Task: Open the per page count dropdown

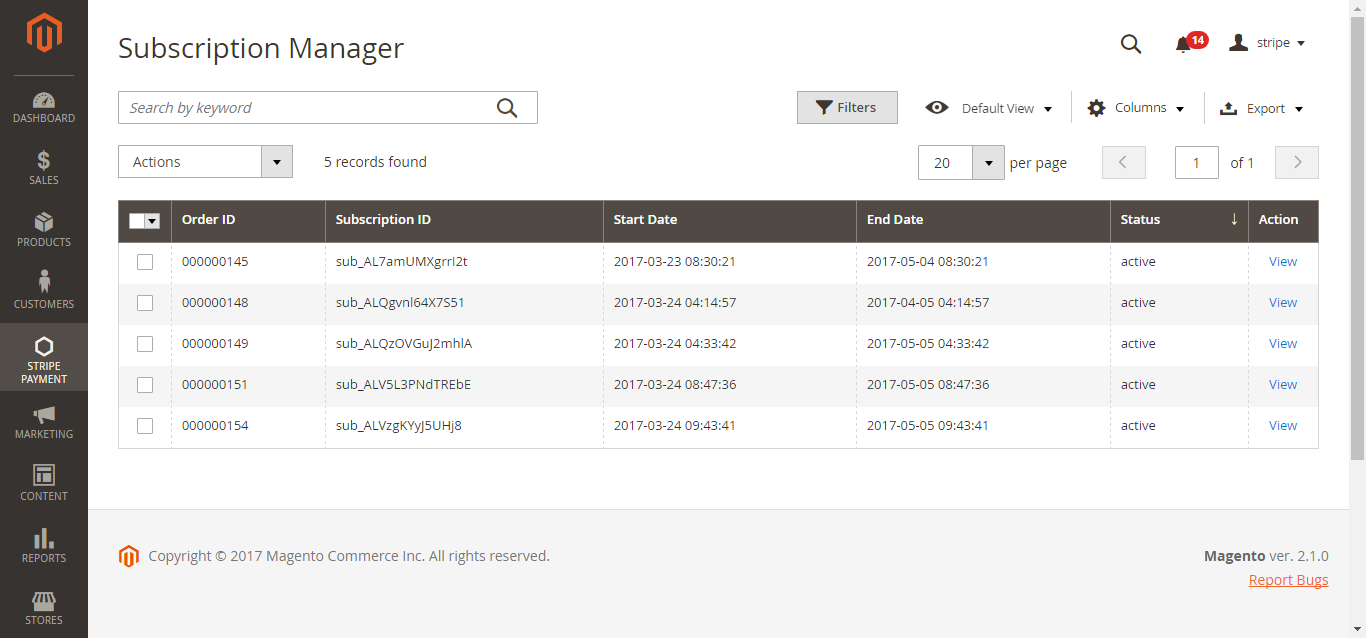Action: pyautogui.click(x=988, y=162)
